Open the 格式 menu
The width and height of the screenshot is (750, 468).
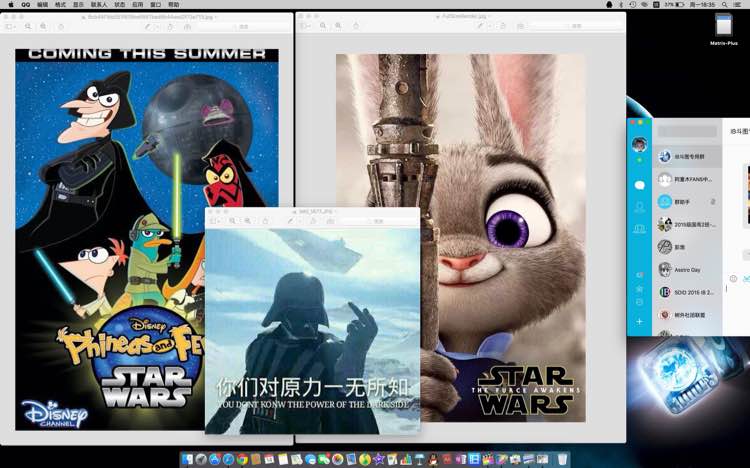coord(60,4)
